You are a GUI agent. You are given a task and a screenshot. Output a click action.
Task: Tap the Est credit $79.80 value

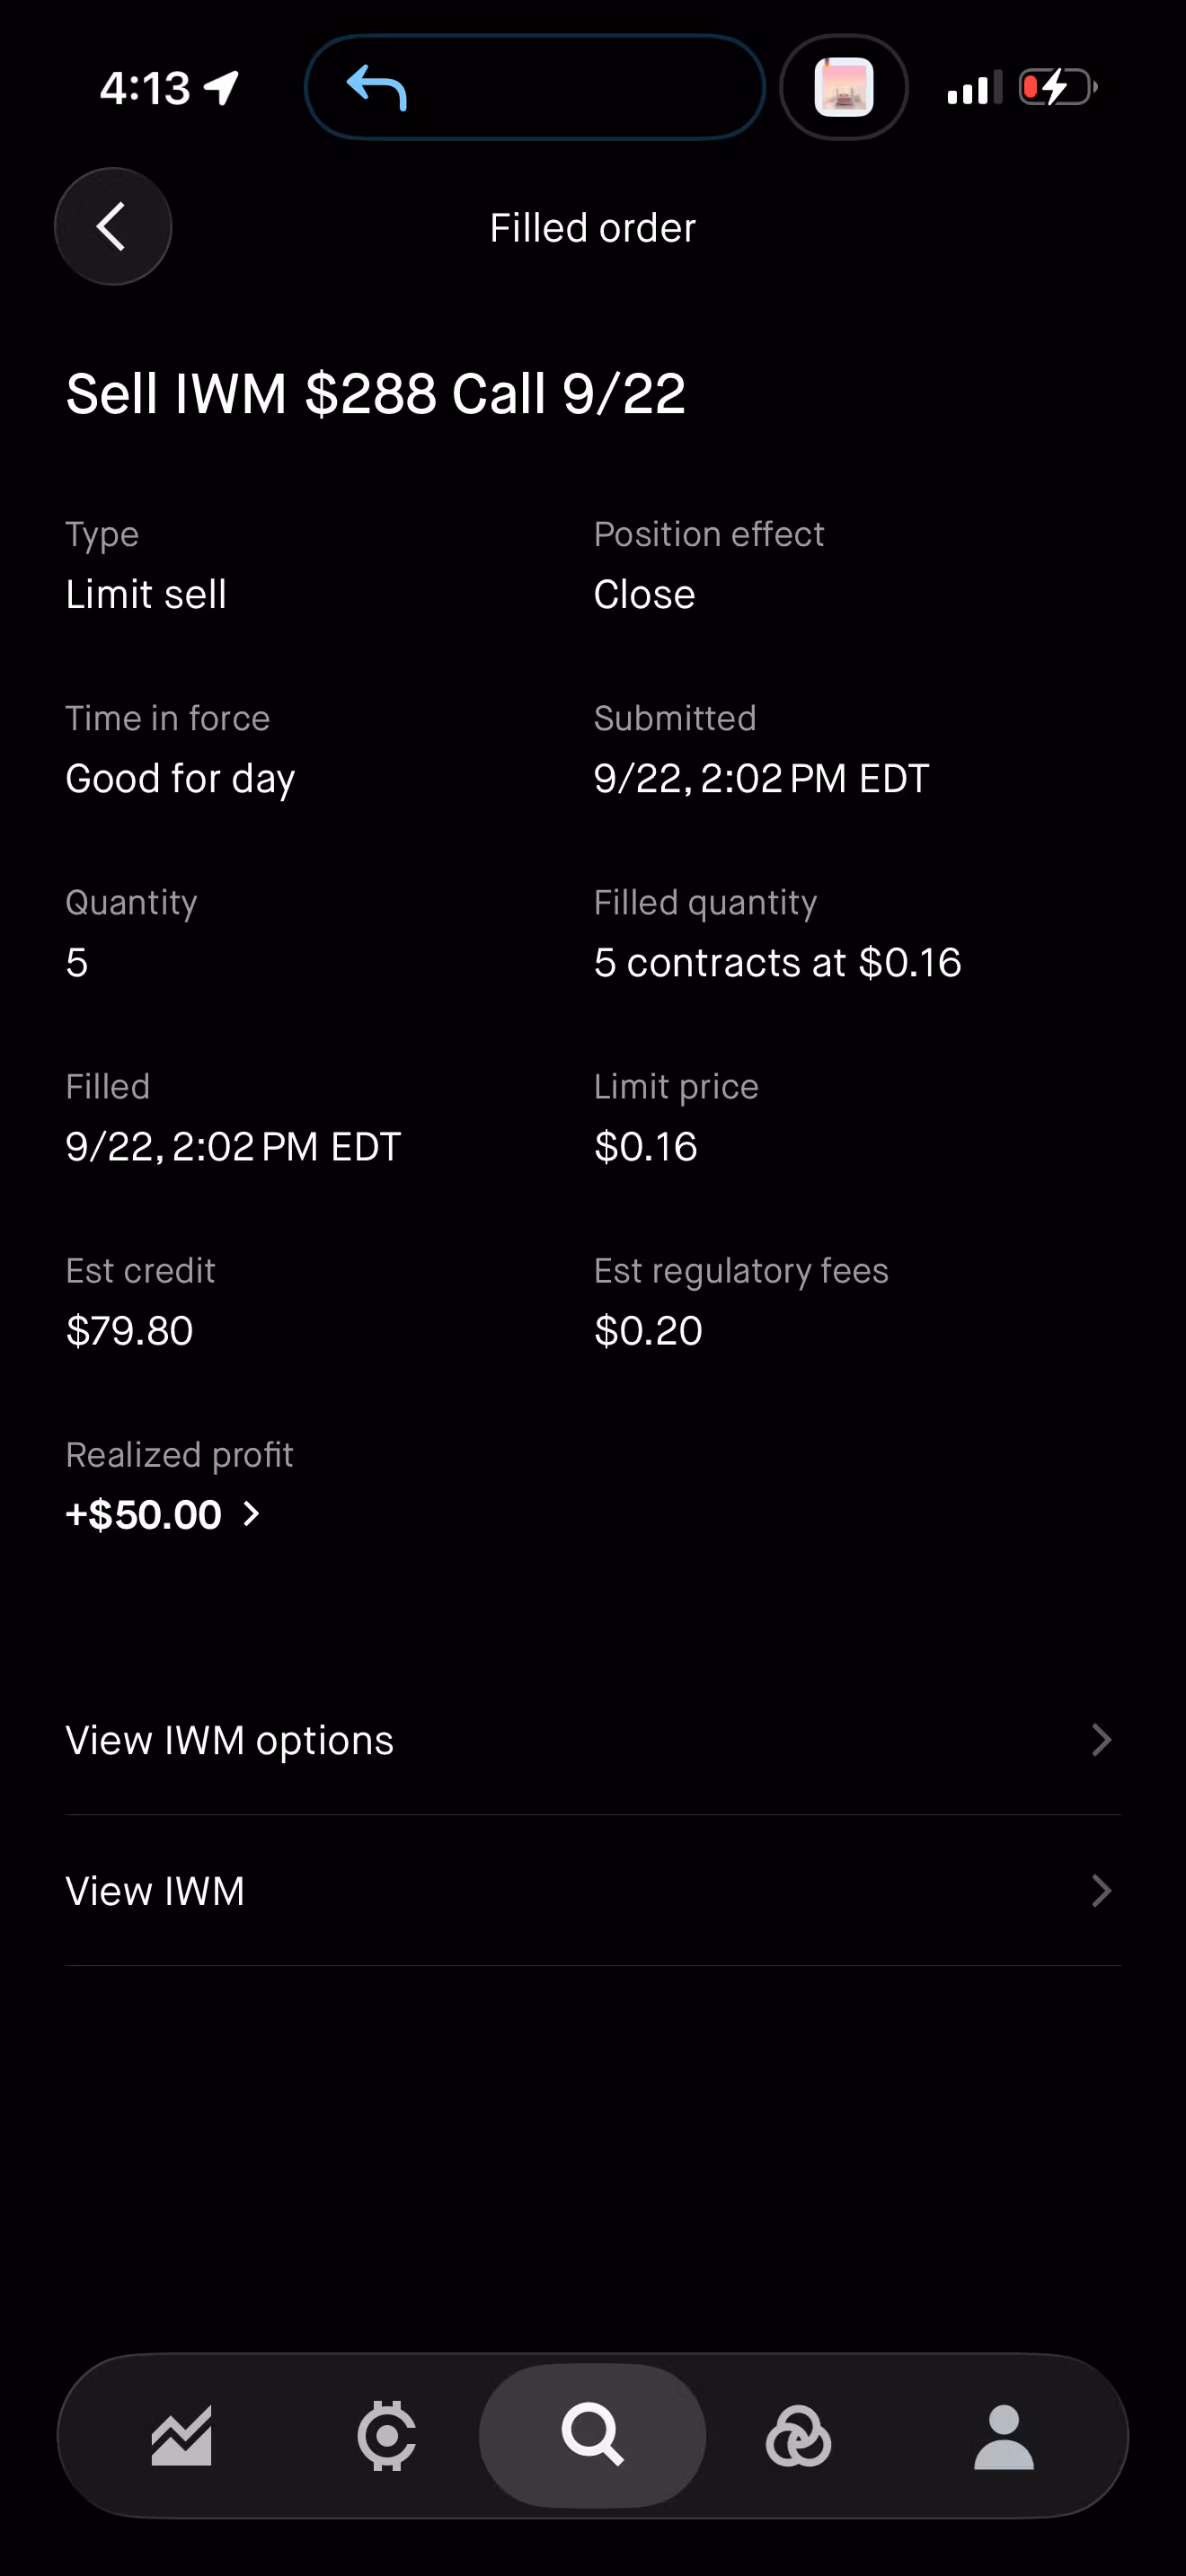129,1330
